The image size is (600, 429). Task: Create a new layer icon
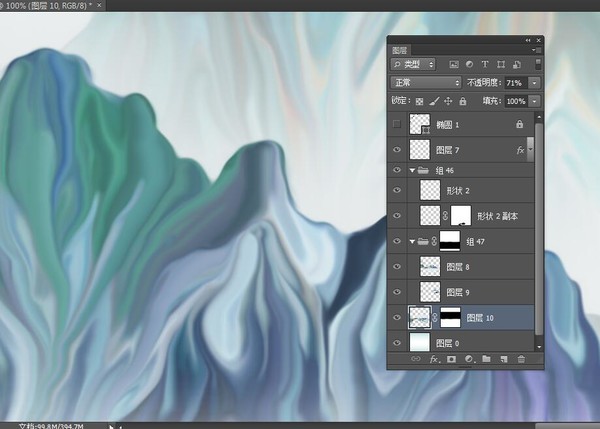(x=504, y=359)
